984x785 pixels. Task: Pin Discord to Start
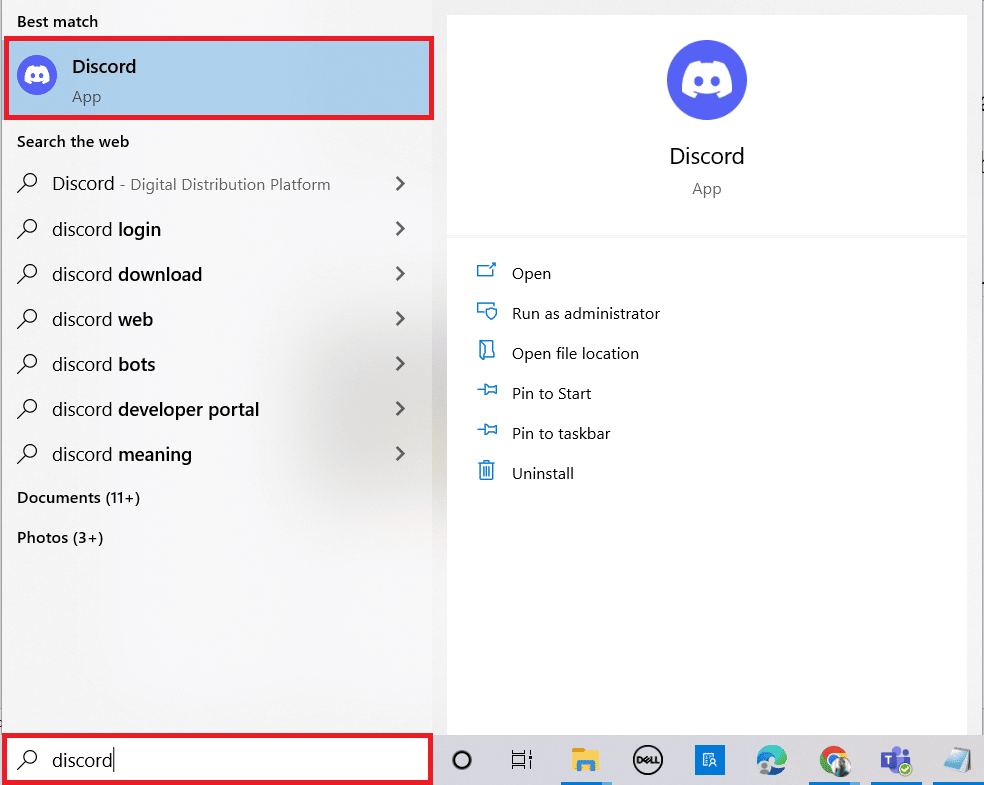coord(551,393)
